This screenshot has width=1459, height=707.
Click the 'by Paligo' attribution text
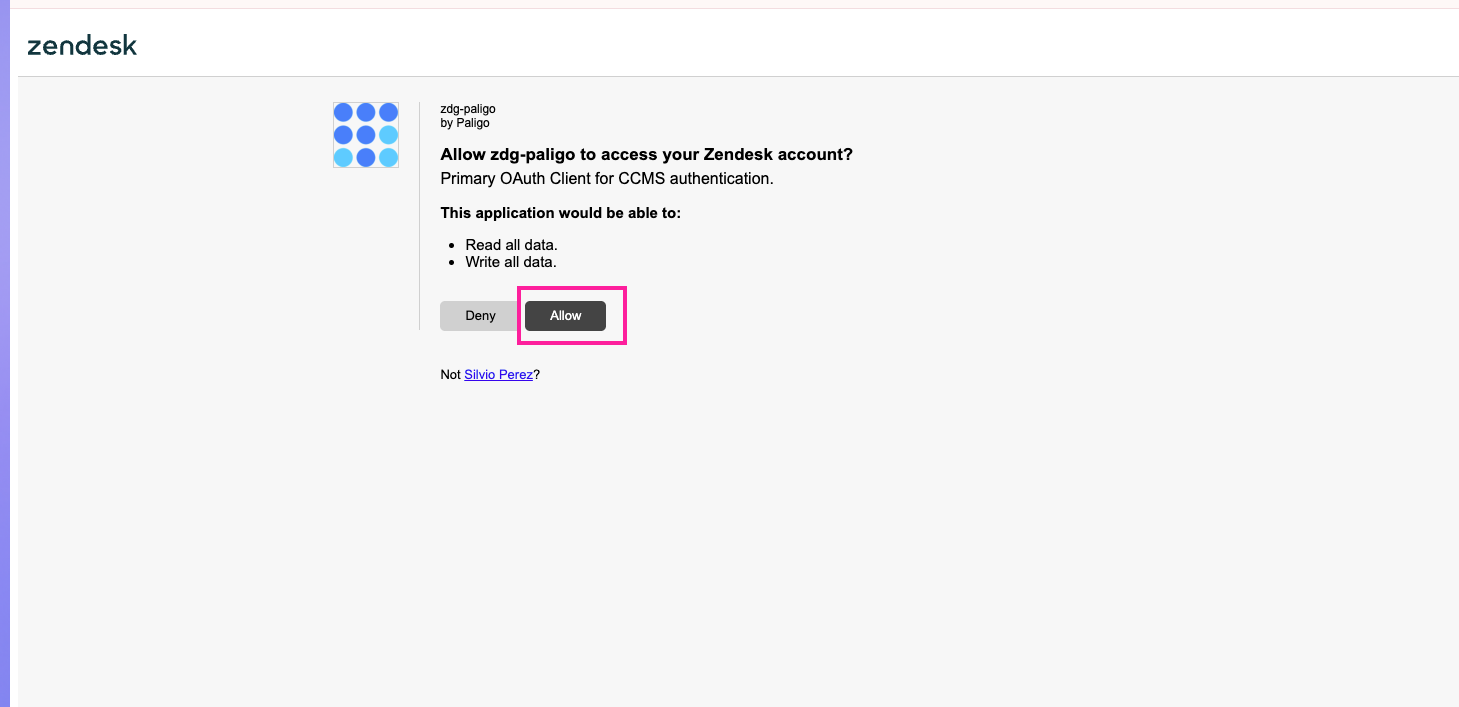click(464, 122)
